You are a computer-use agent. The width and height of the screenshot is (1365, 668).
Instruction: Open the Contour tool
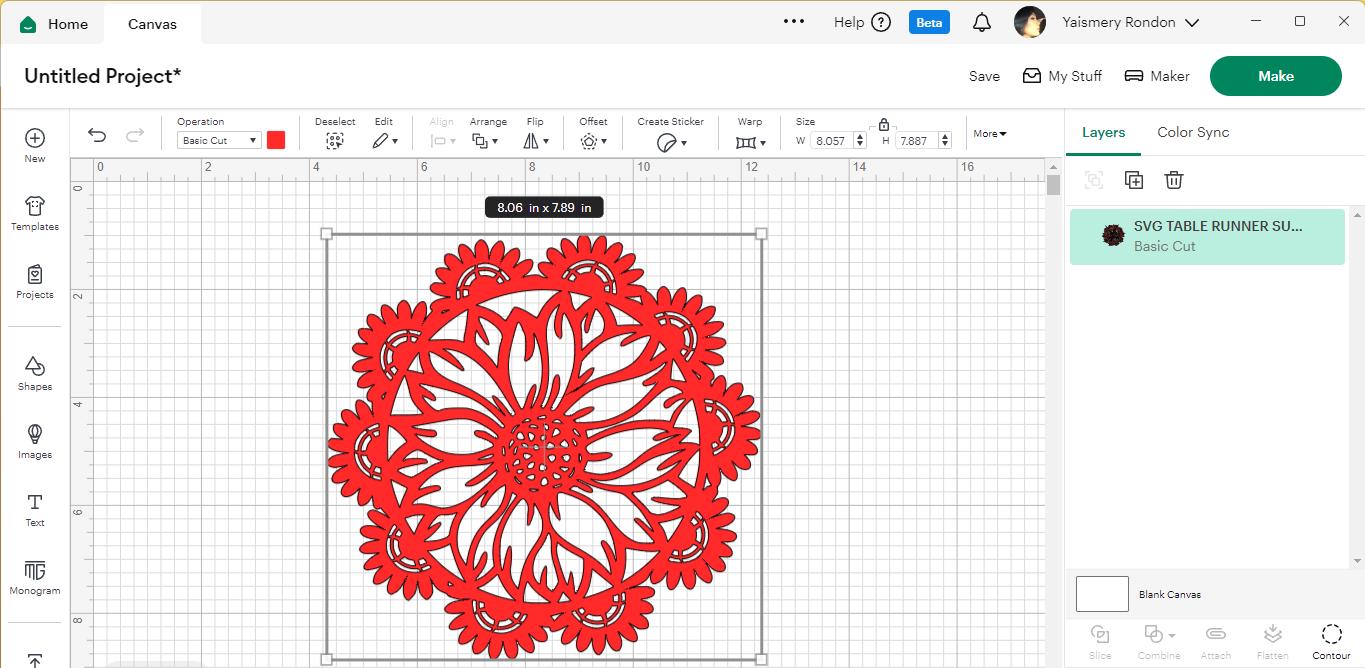pos(1331,642)
